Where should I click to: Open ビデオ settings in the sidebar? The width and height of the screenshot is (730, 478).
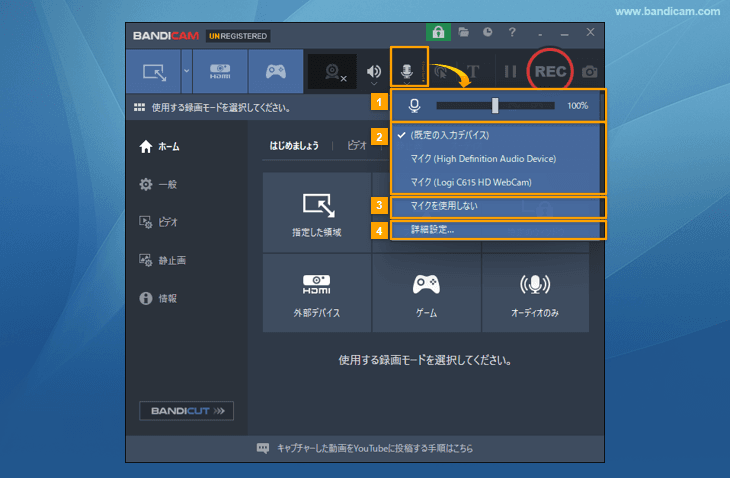click(158, 222)
